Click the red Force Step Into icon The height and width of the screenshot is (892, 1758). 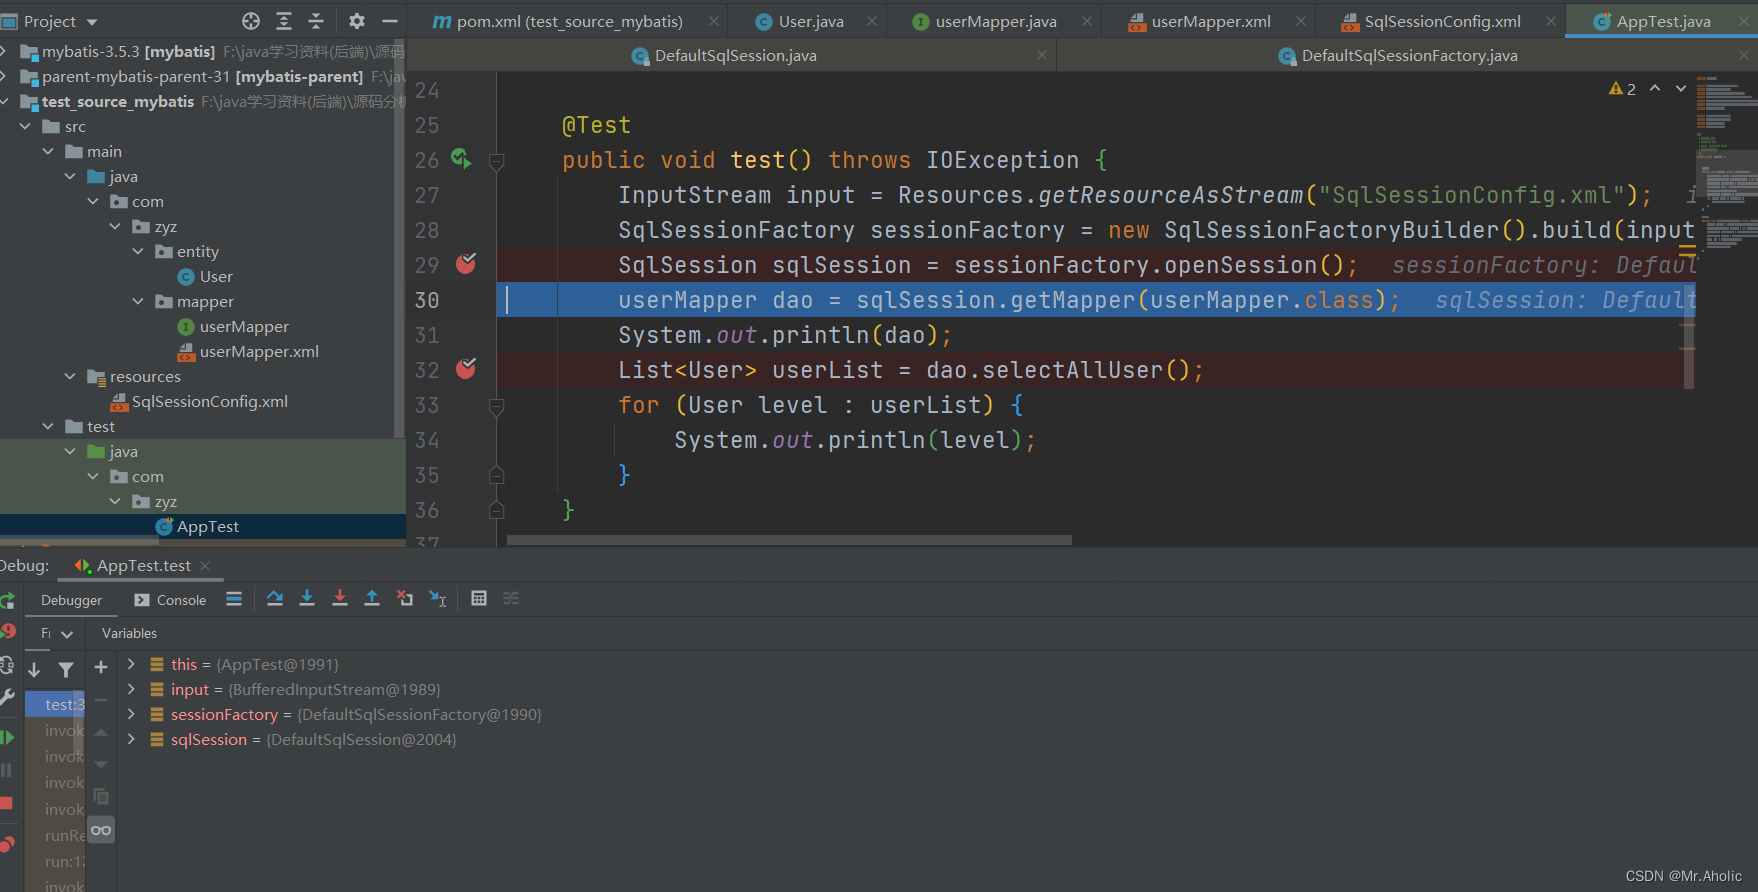[x=340, y=598]
